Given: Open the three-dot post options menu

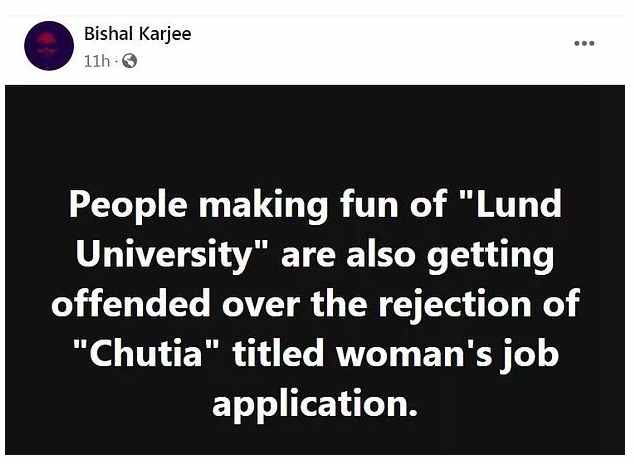Looking at the screenshot, I should 584,44.
